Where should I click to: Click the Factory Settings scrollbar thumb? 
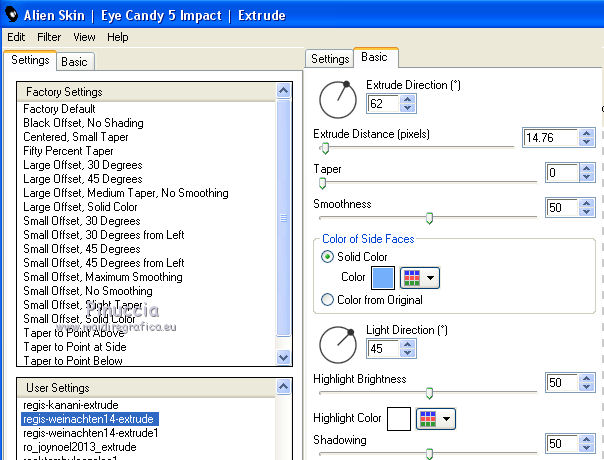tap(284, 218)
